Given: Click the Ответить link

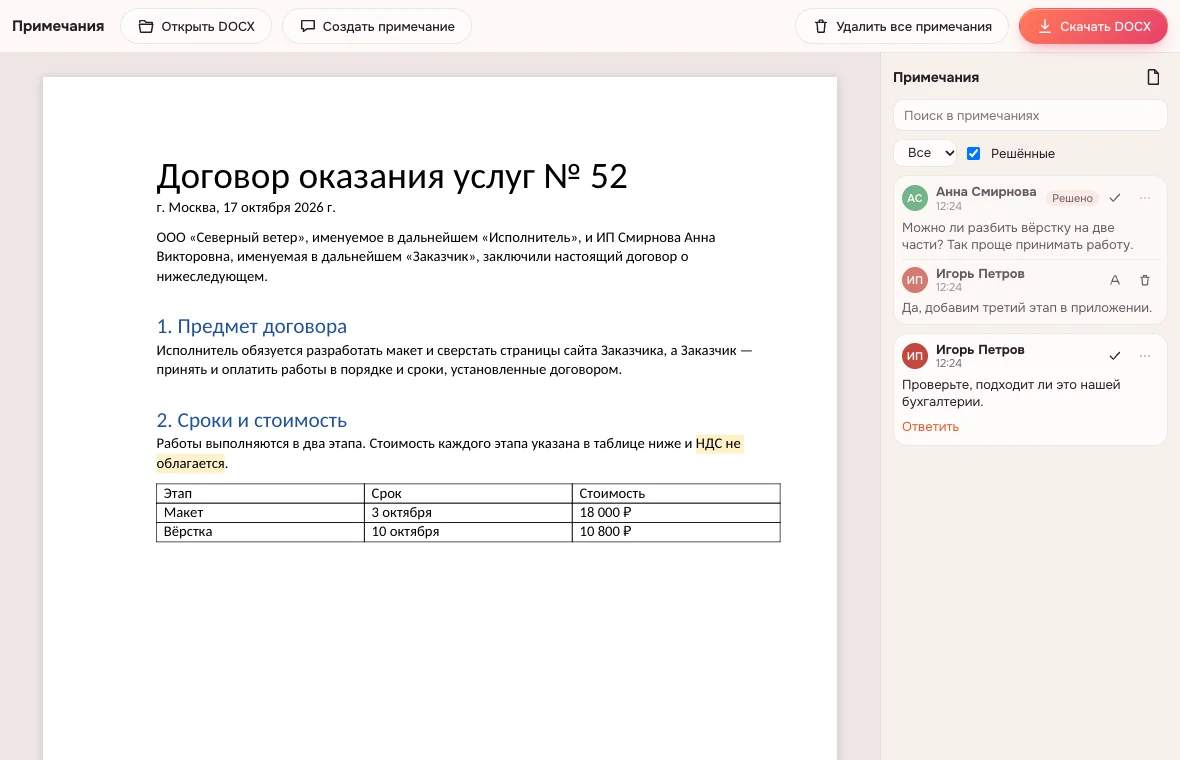Looking at the screenshot, I should coord(930,427).
